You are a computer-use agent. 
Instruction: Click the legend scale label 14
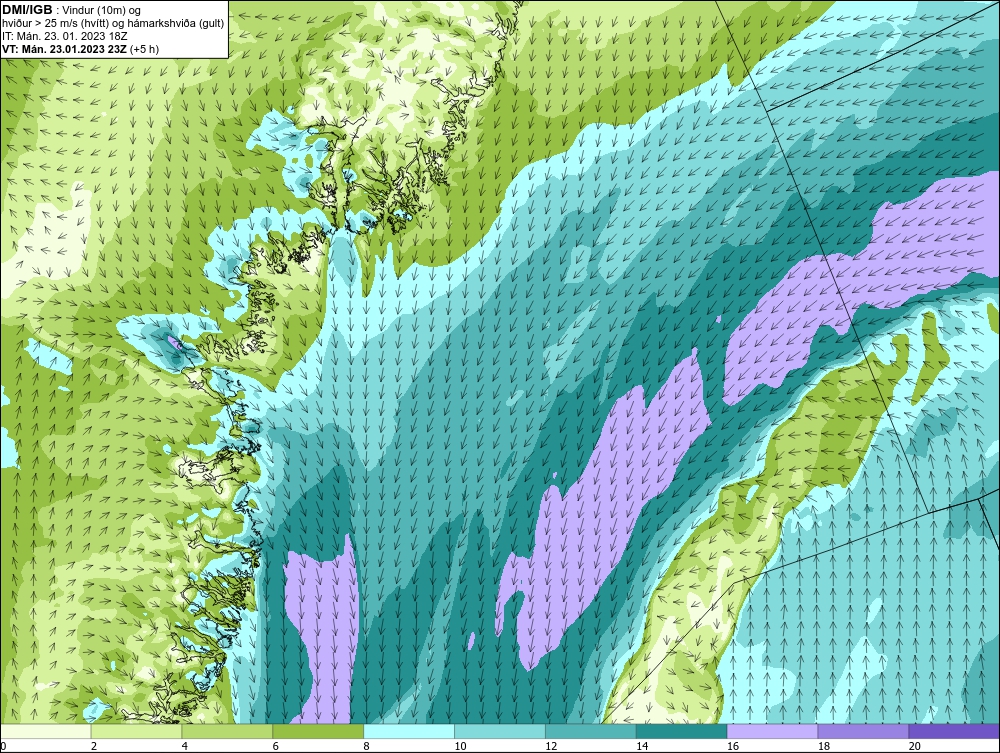click(642, 746)
